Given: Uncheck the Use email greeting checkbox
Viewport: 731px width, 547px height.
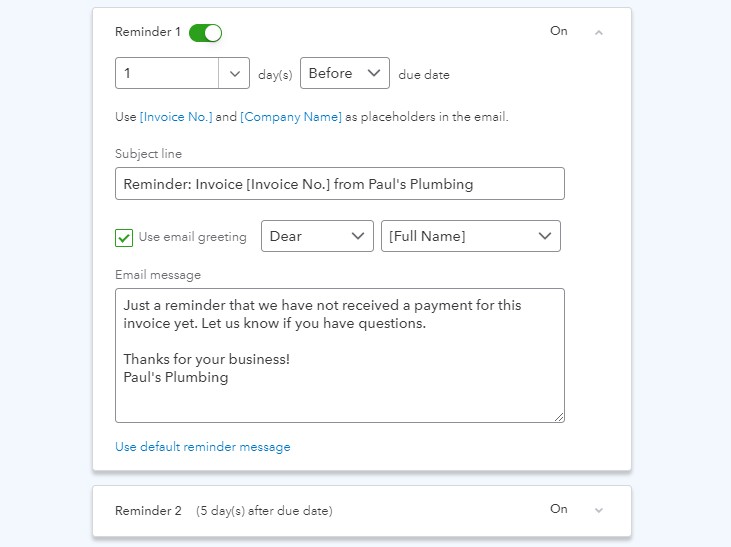Looking at the screenshot, I should [124, 237].
